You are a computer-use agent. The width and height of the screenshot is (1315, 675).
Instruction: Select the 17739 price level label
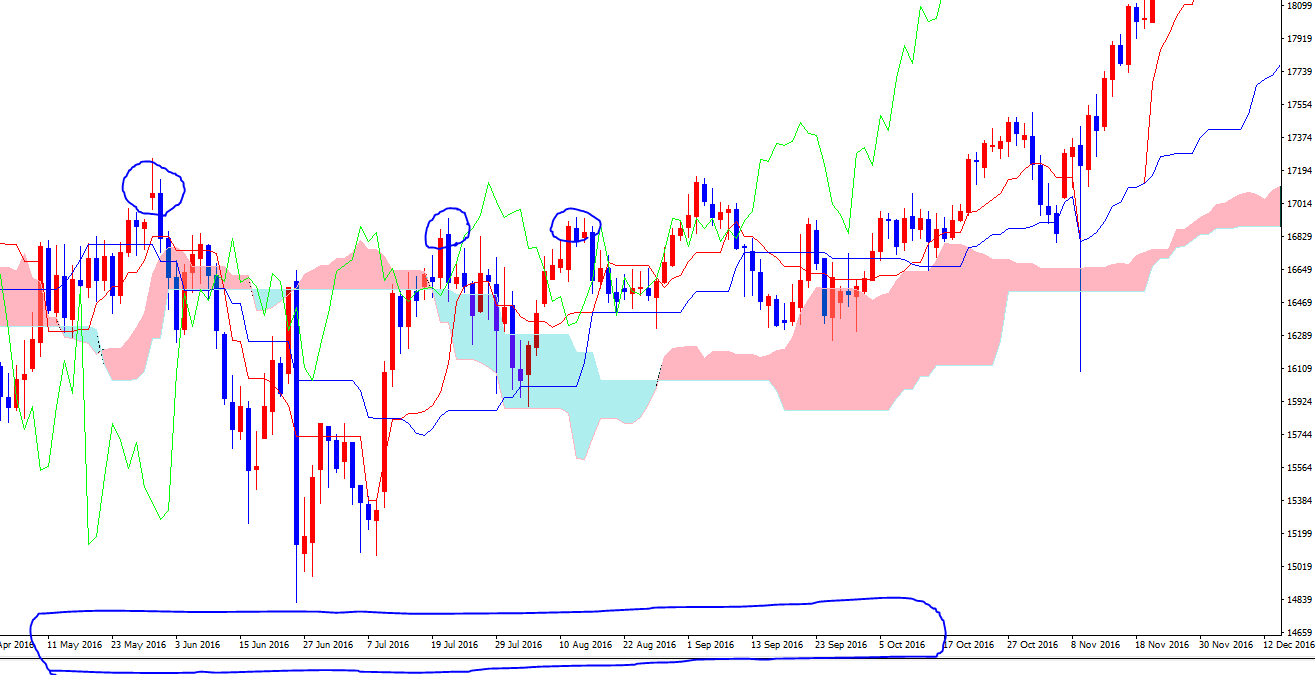(x=1298, y=72)
